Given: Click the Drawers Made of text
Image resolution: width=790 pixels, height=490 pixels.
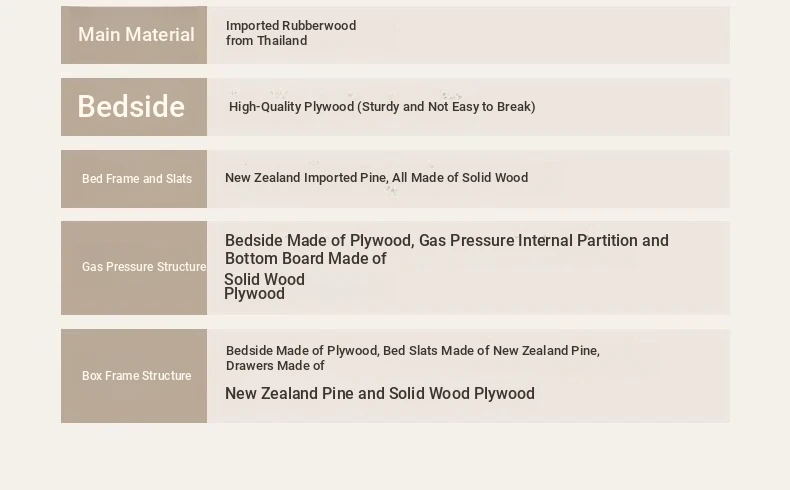Looking at the screenshot, I should pyautogui.click(x=275, y=366).
